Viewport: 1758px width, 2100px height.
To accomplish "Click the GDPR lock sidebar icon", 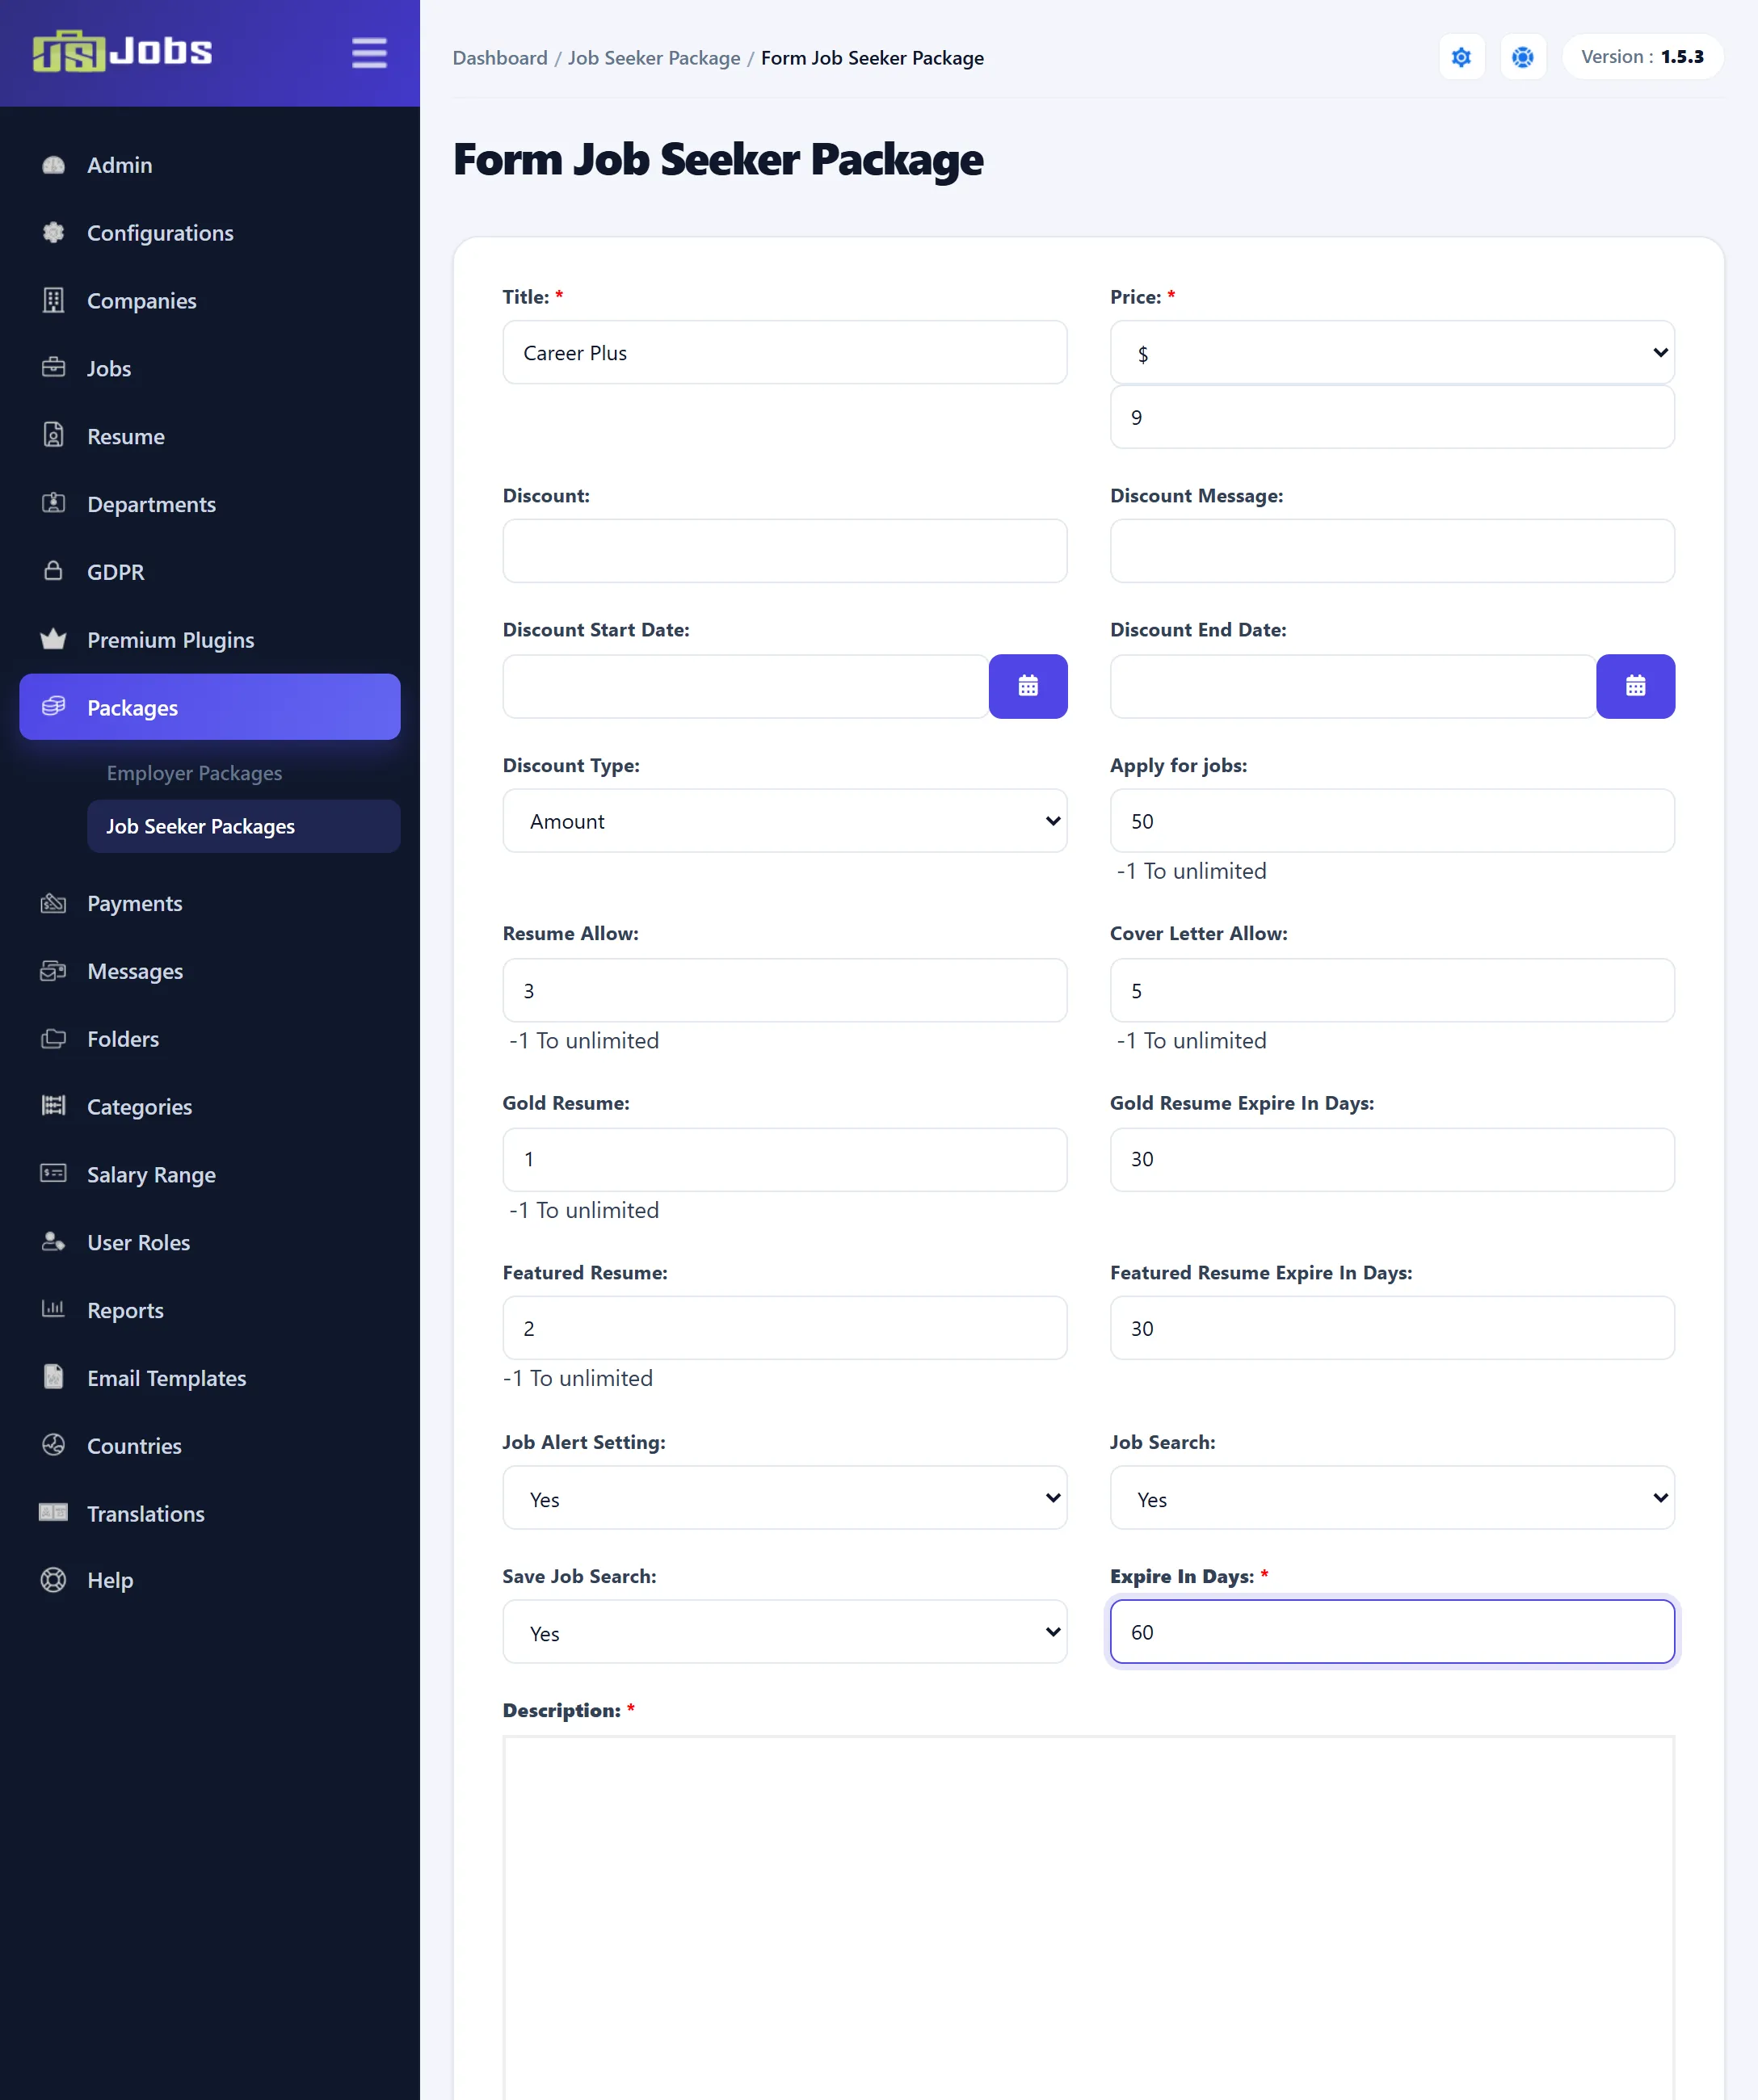I will coord(54,571).
